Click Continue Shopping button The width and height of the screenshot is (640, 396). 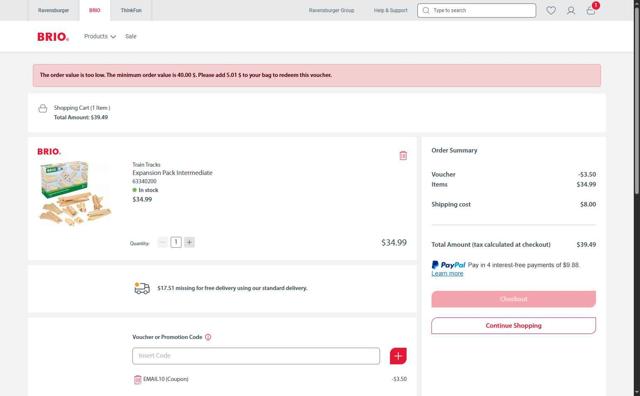513,326
